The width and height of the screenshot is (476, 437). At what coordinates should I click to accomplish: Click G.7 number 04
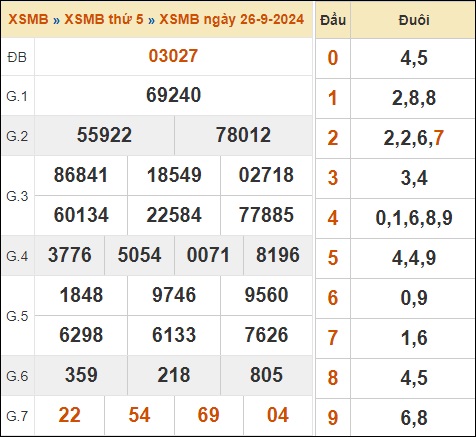[278, 415]
